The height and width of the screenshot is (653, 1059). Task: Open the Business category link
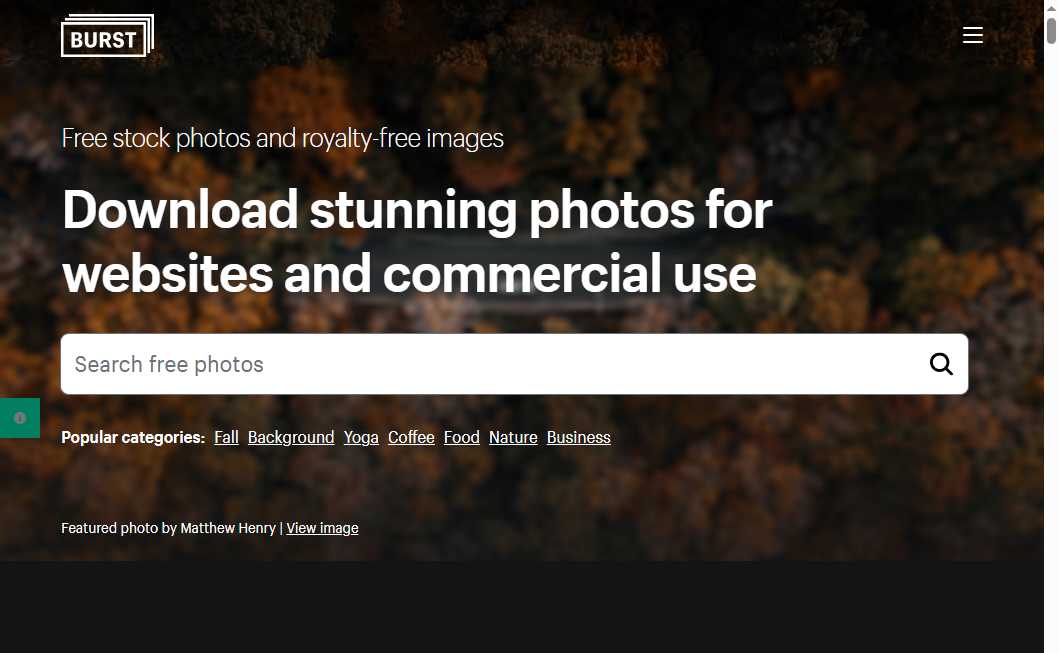pos(578,438)
